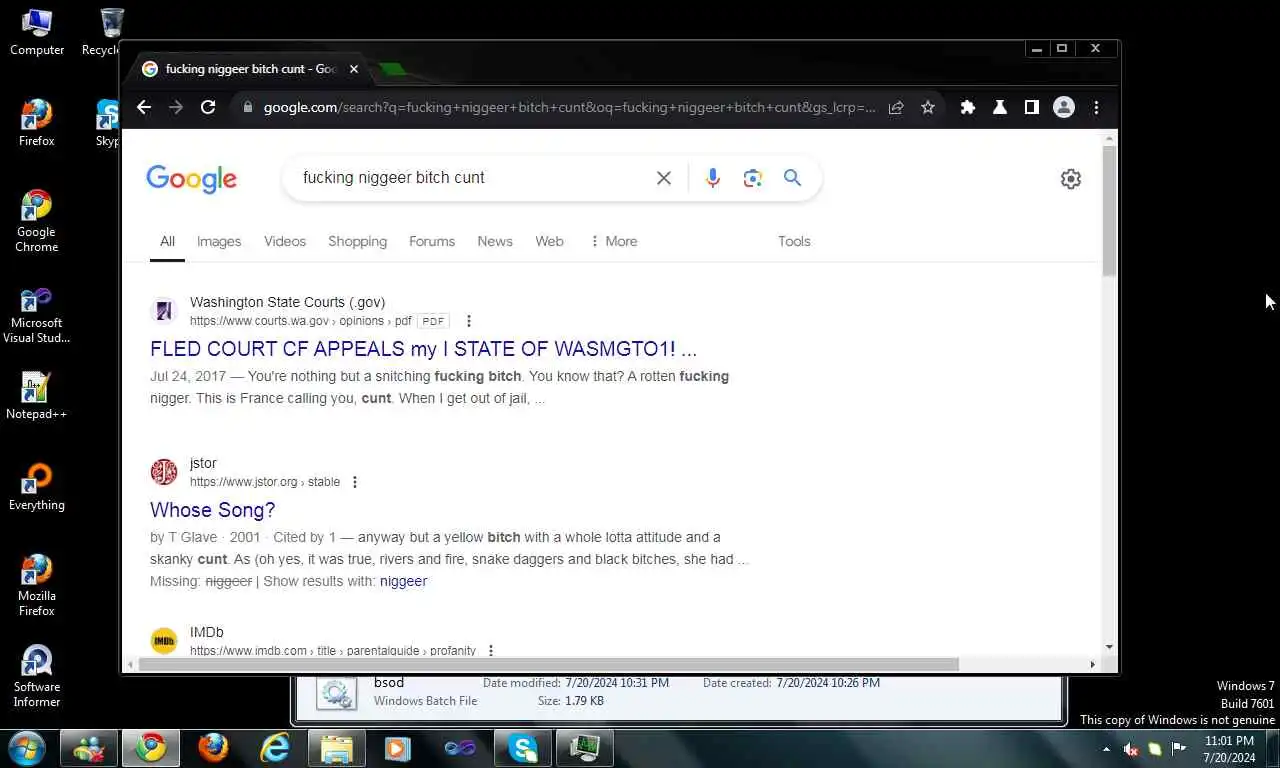Select the Firefox desktop shortcut
Viewport: 1280px width, 768px height.
(37, 123)
